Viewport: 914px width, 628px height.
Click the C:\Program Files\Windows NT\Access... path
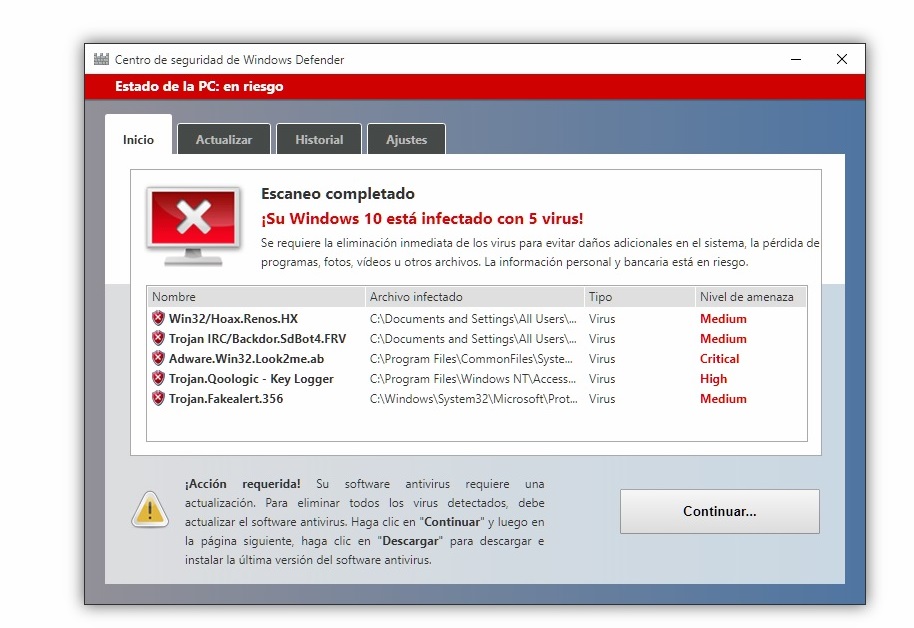pos(473,379)
